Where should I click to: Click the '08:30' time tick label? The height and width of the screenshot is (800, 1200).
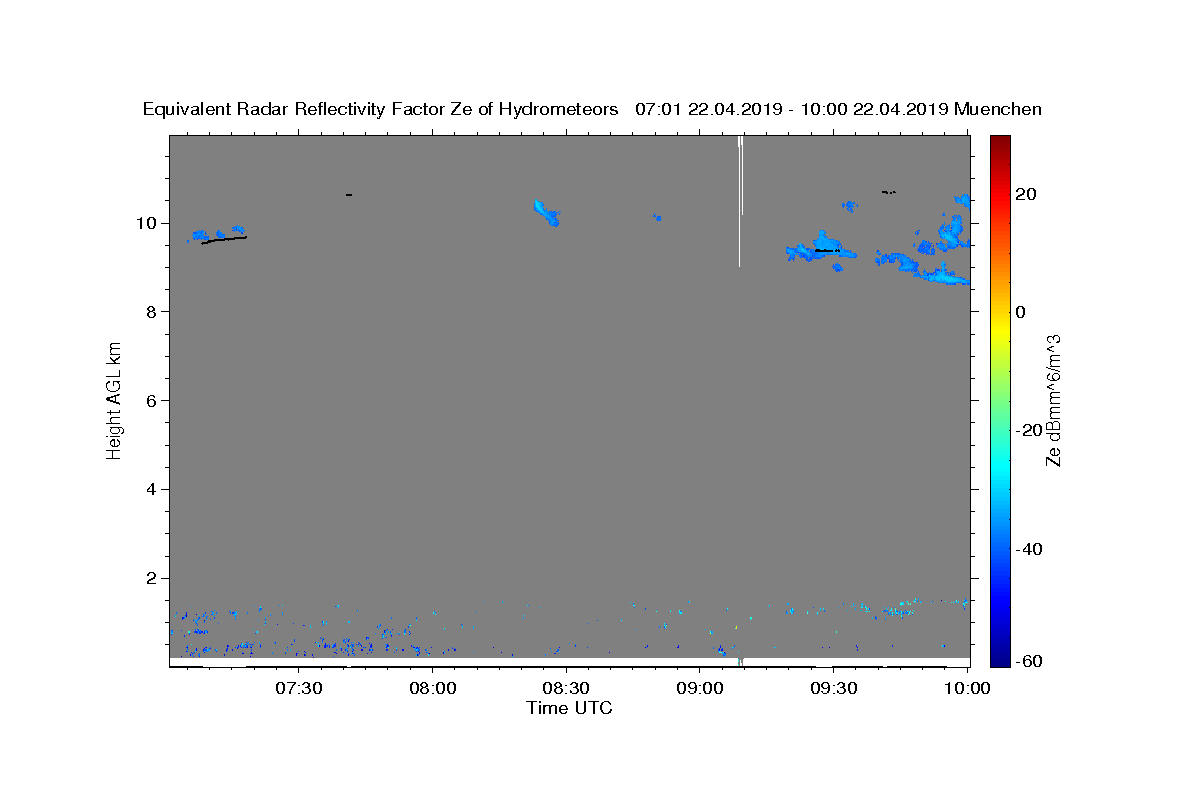566,688
